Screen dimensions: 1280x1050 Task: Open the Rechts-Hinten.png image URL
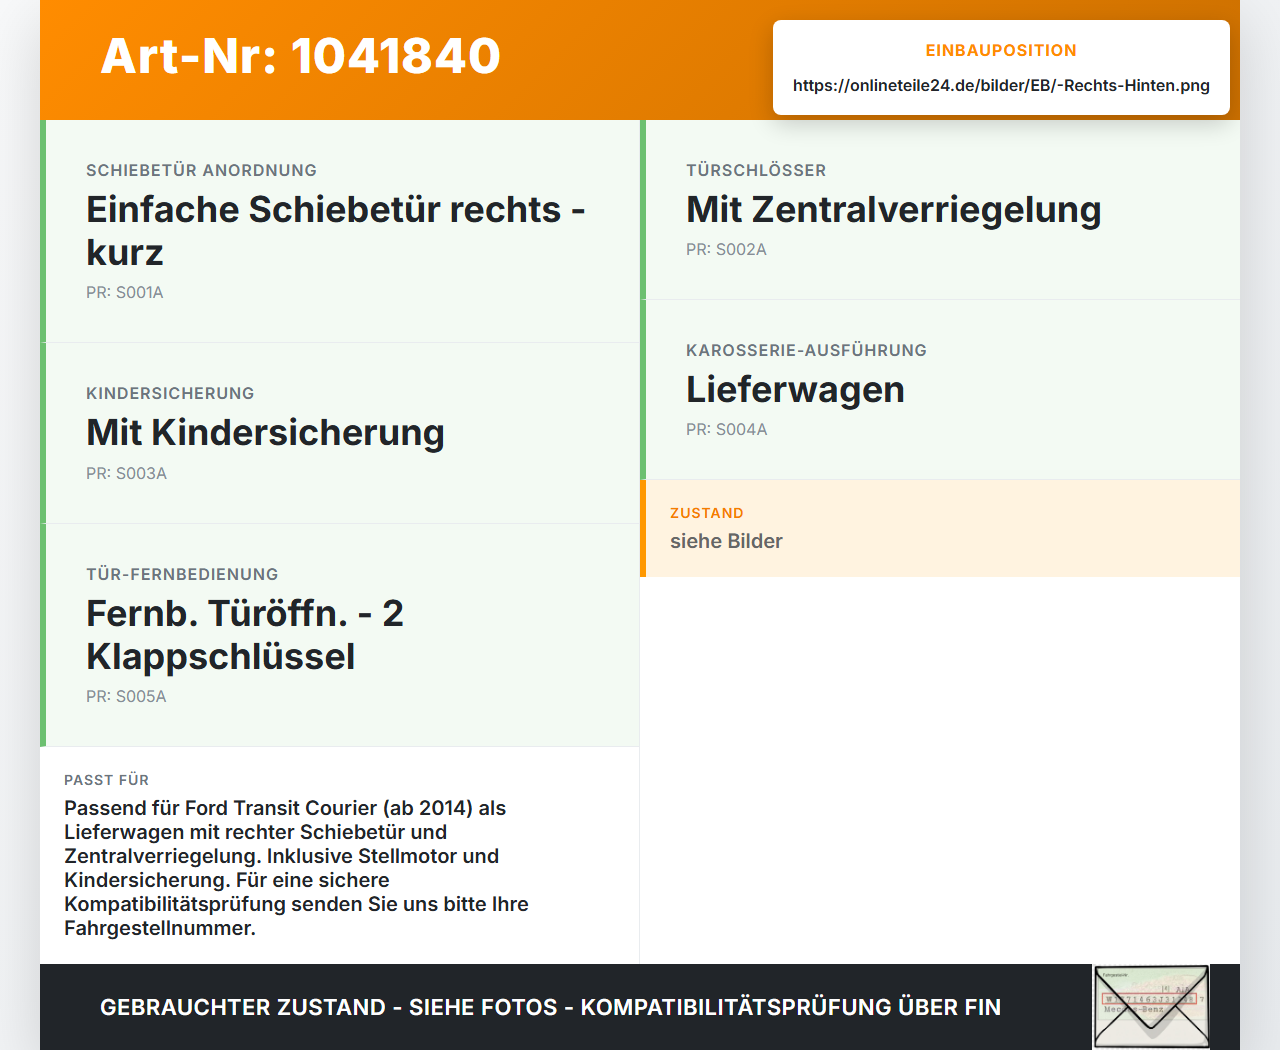pyautogui.click(x=1001, y=85)
